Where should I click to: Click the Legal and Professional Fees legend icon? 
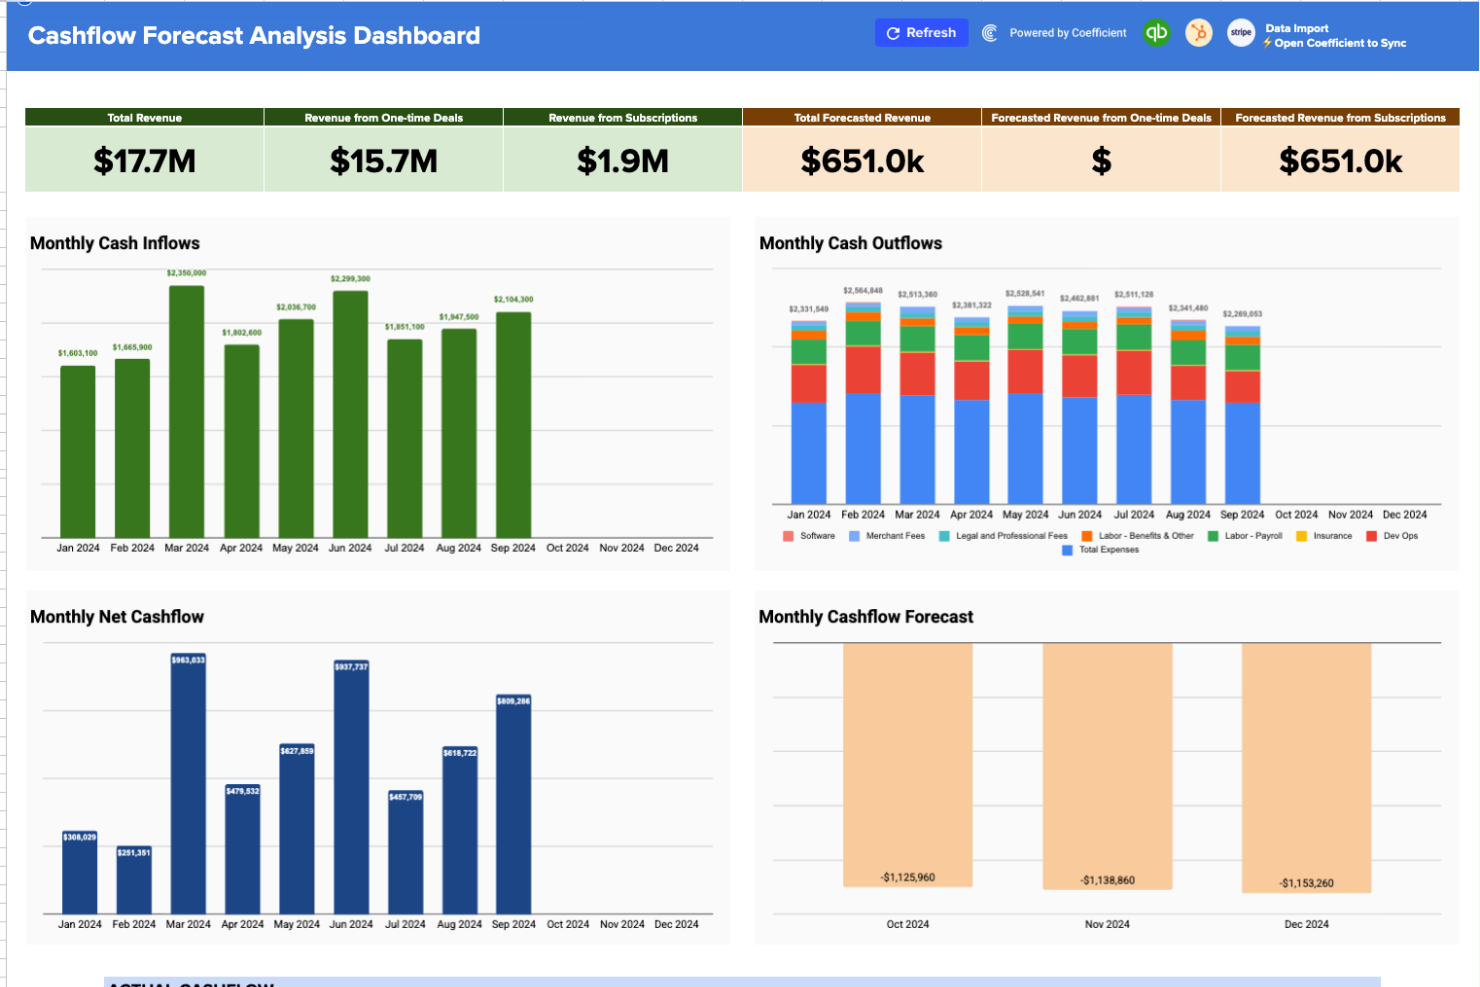pos(943,535)
